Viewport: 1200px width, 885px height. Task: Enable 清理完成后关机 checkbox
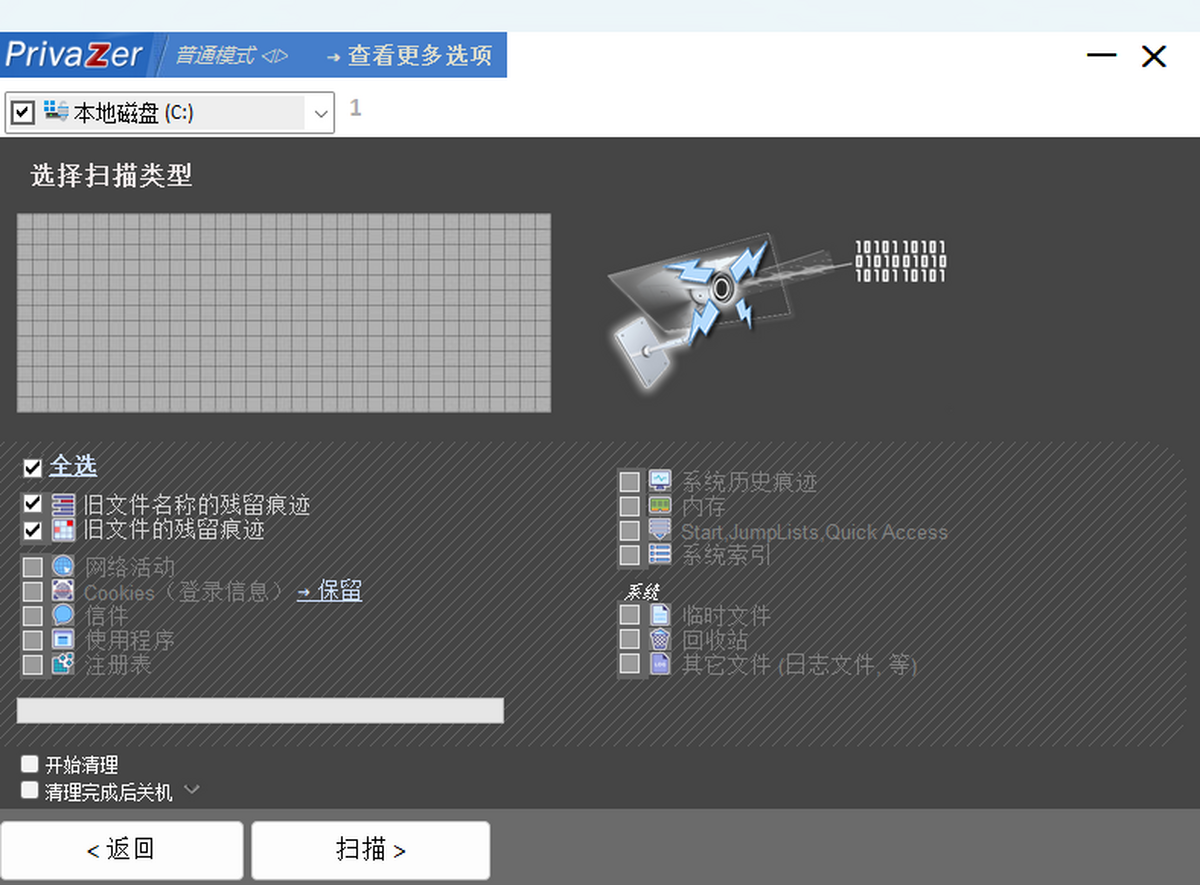pyautogui.click(x=30, y=791)
